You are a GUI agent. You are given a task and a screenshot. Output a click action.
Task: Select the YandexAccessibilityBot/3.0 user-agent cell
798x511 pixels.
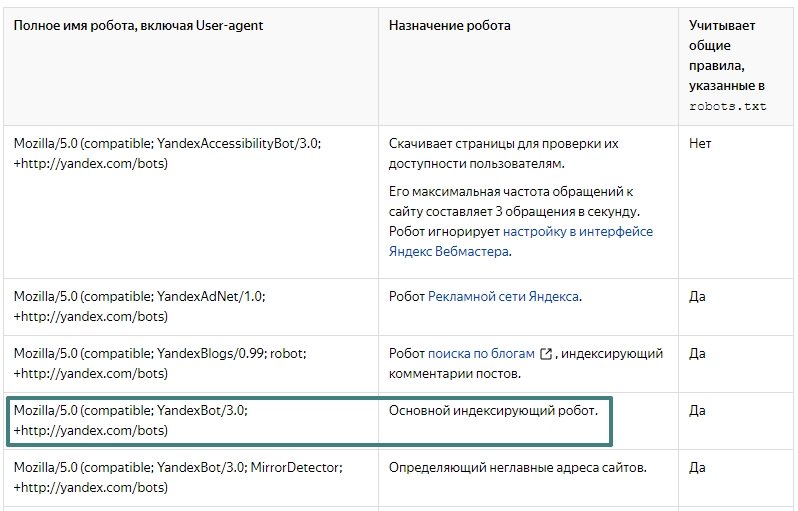pyautogui.click(x=167, y=153)
